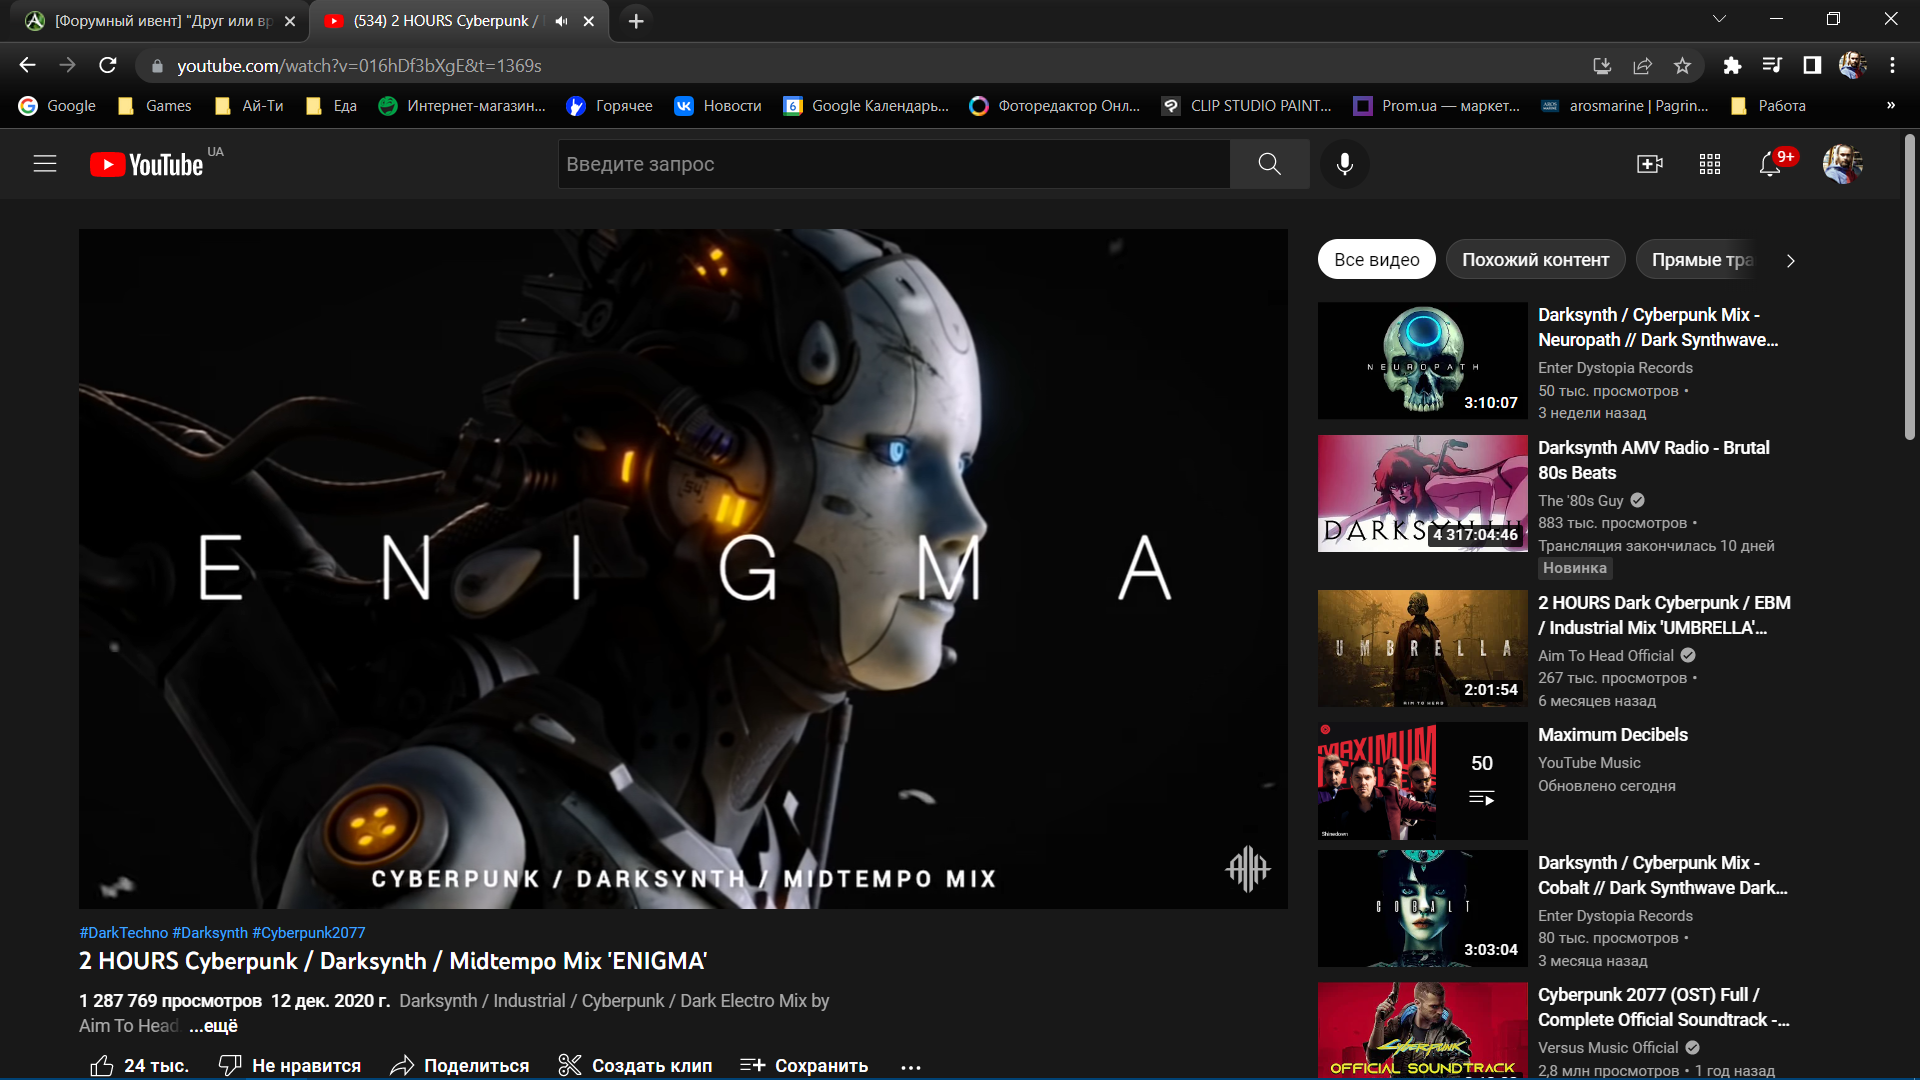Screen dimensions: 1920x1080
Task: Click the Не нравится dislike button
Action: click(x=290, y=1065)
